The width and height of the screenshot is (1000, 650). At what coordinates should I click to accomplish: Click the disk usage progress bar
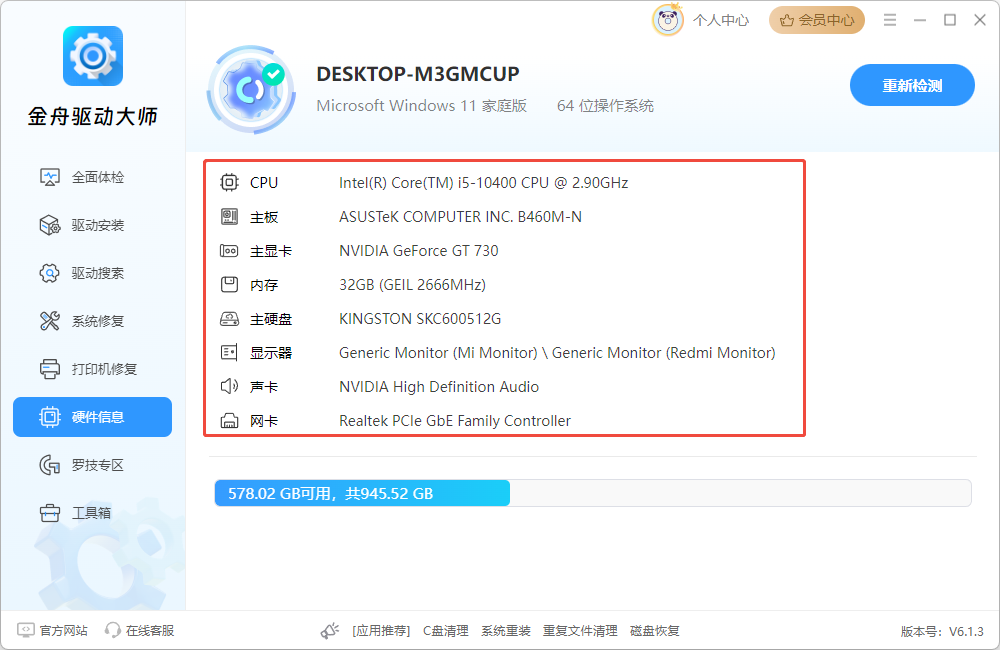[x=593, y=493]
